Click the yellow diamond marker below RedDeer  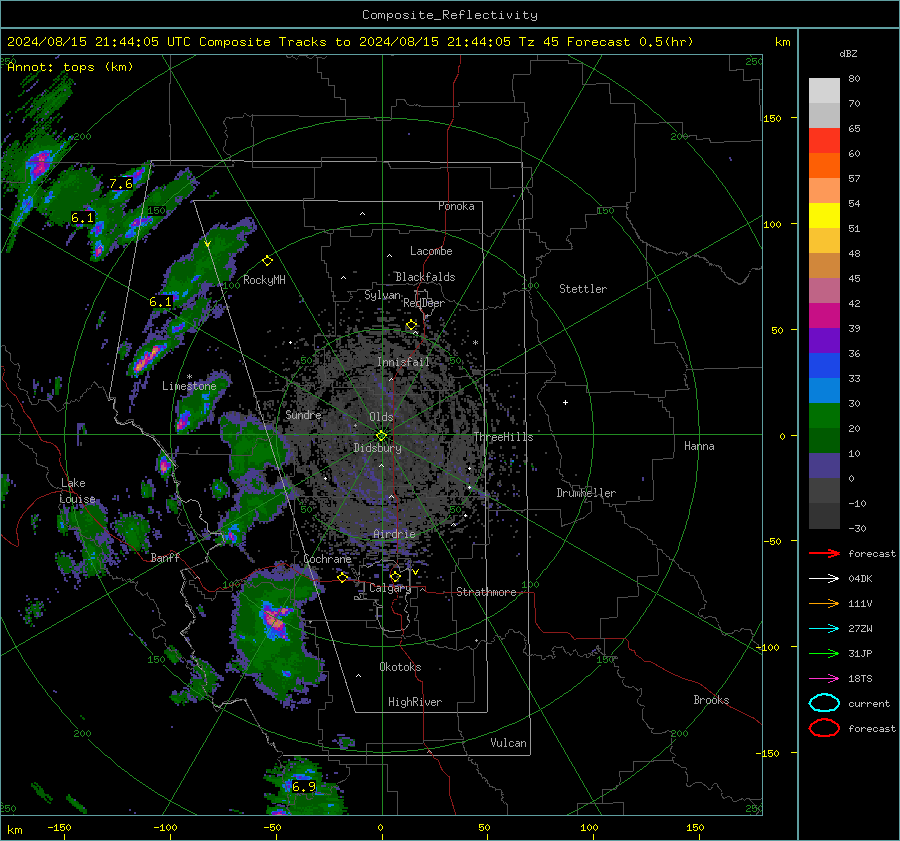411,325
